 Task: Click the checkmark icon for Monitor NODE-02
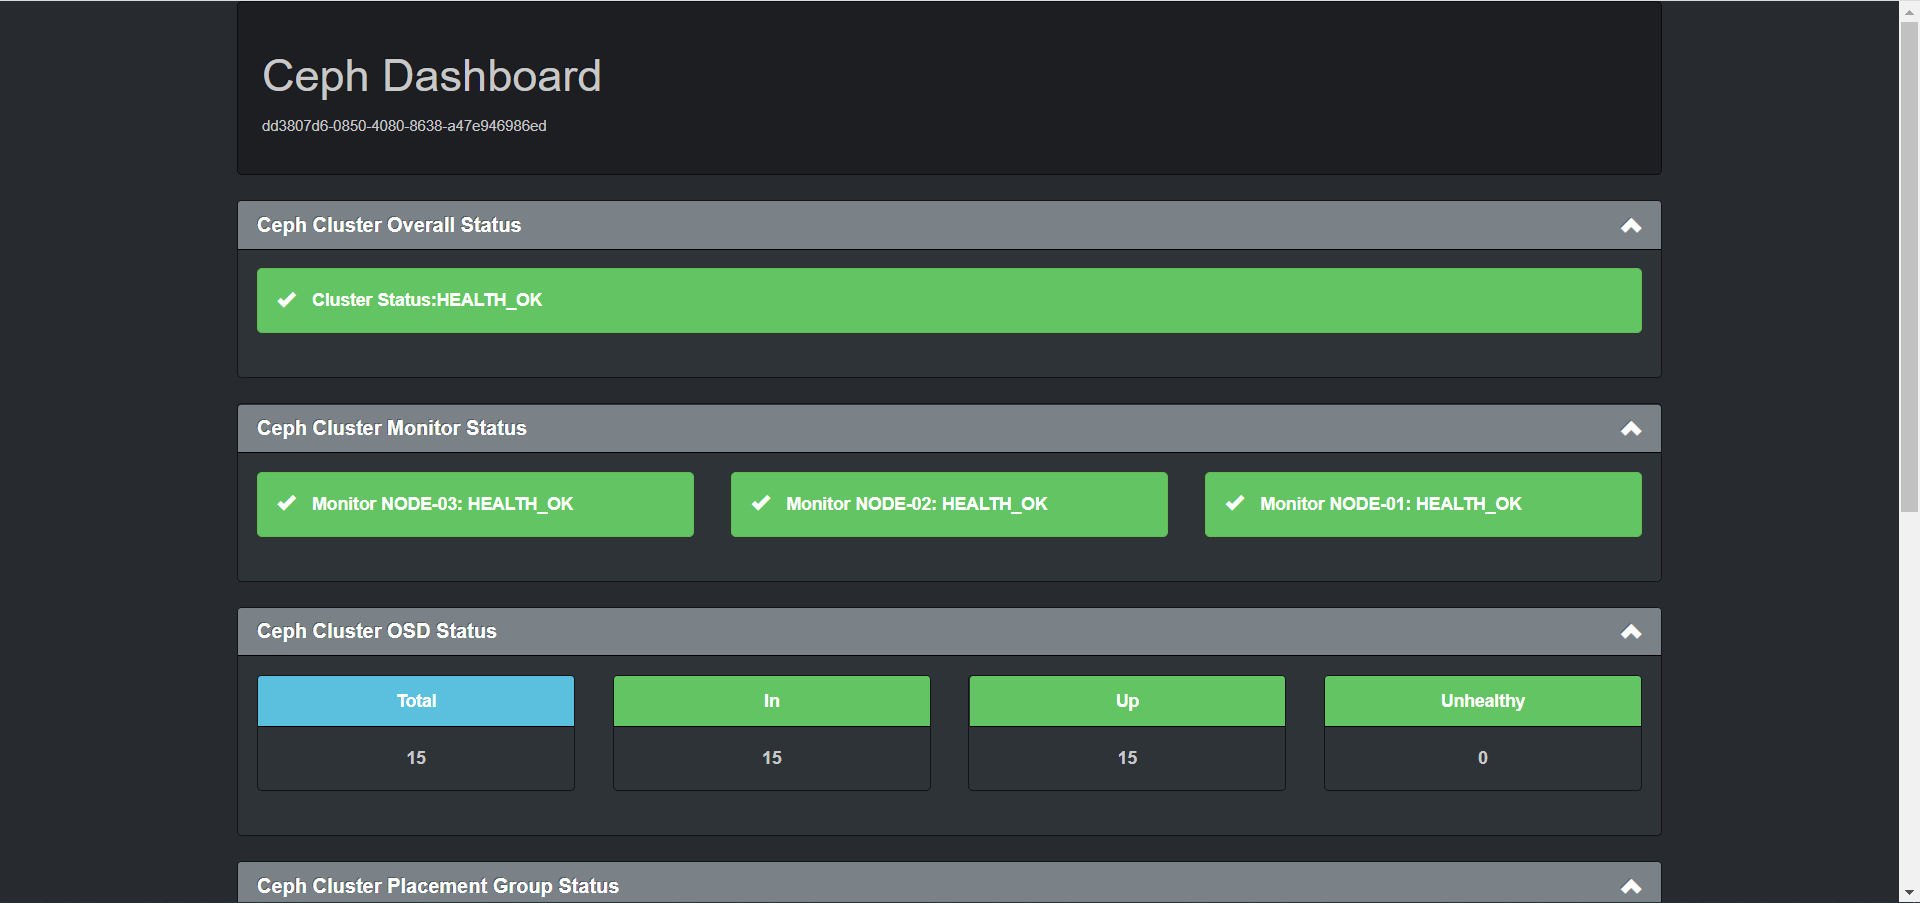point(761,504)
